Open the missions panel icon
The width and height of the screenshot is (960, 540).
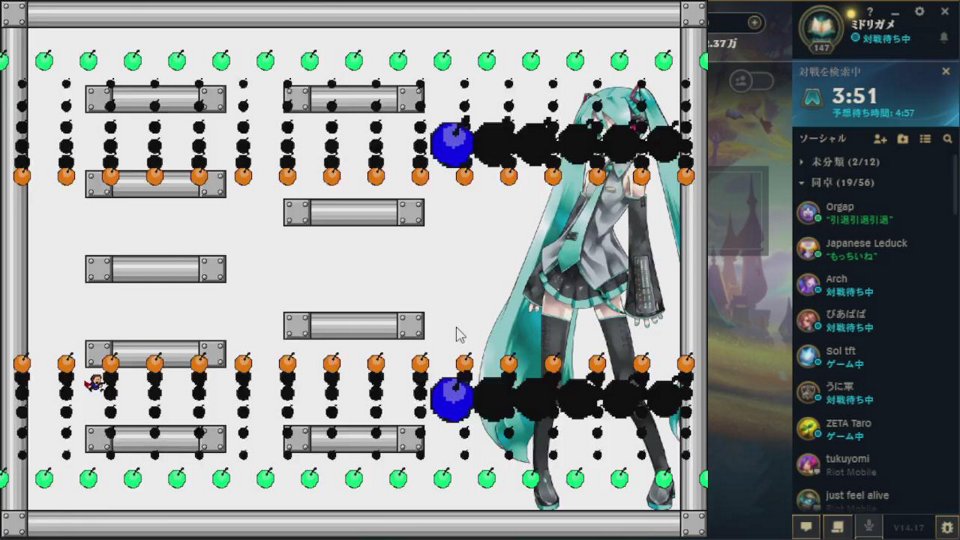click(837, 527)
